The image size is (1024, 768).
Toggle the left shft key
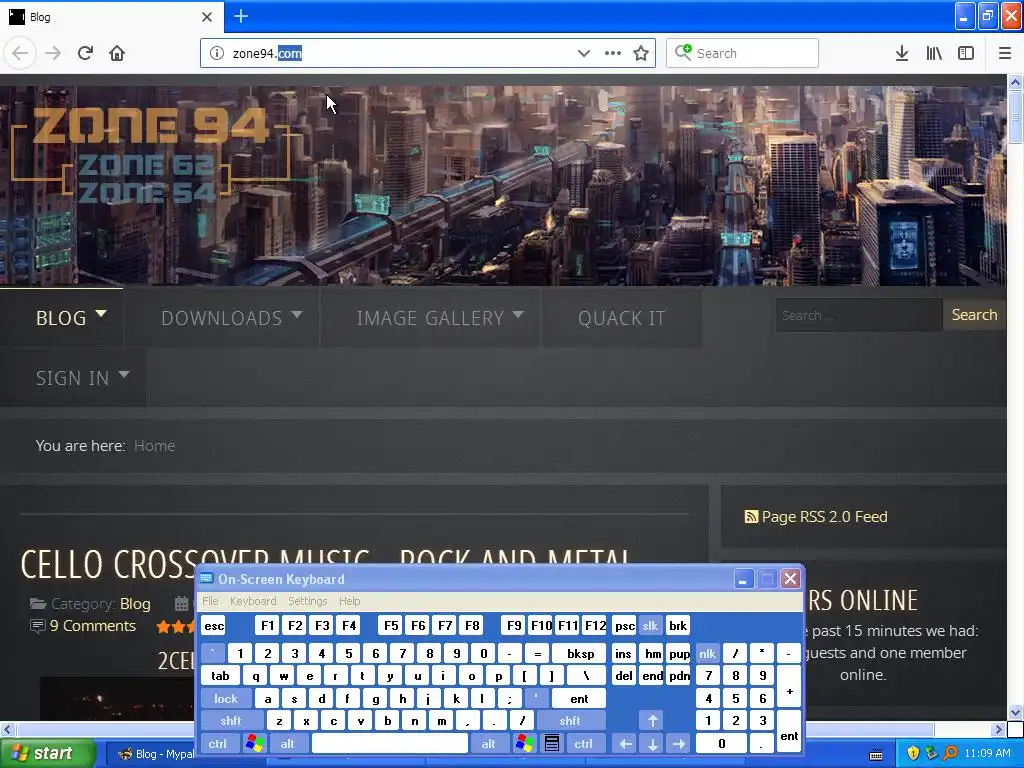[231, 721]
